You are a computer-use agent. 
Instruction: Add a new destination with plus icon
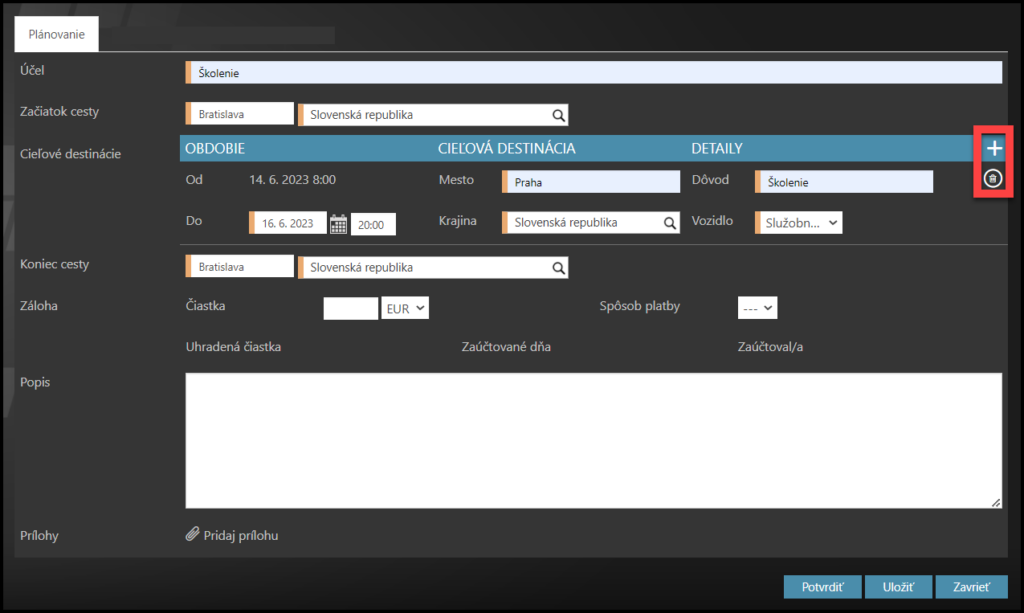993,148
